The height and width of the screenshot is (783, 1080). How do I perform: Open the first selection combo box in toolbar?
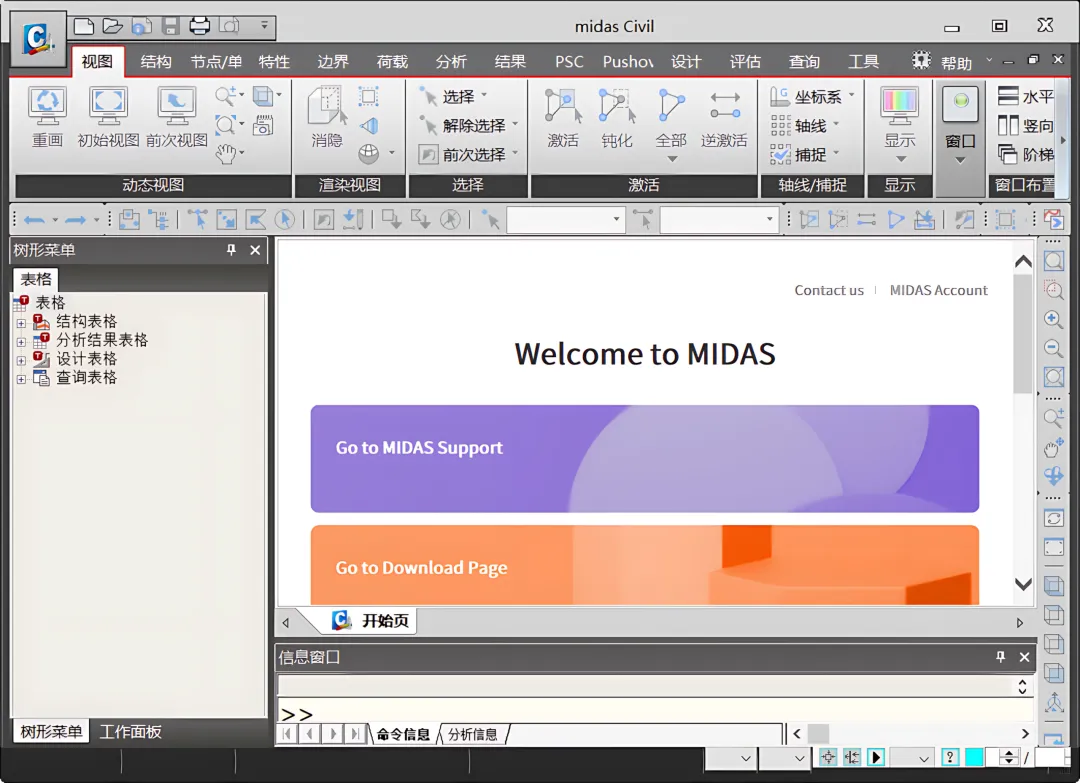(565, 220)
